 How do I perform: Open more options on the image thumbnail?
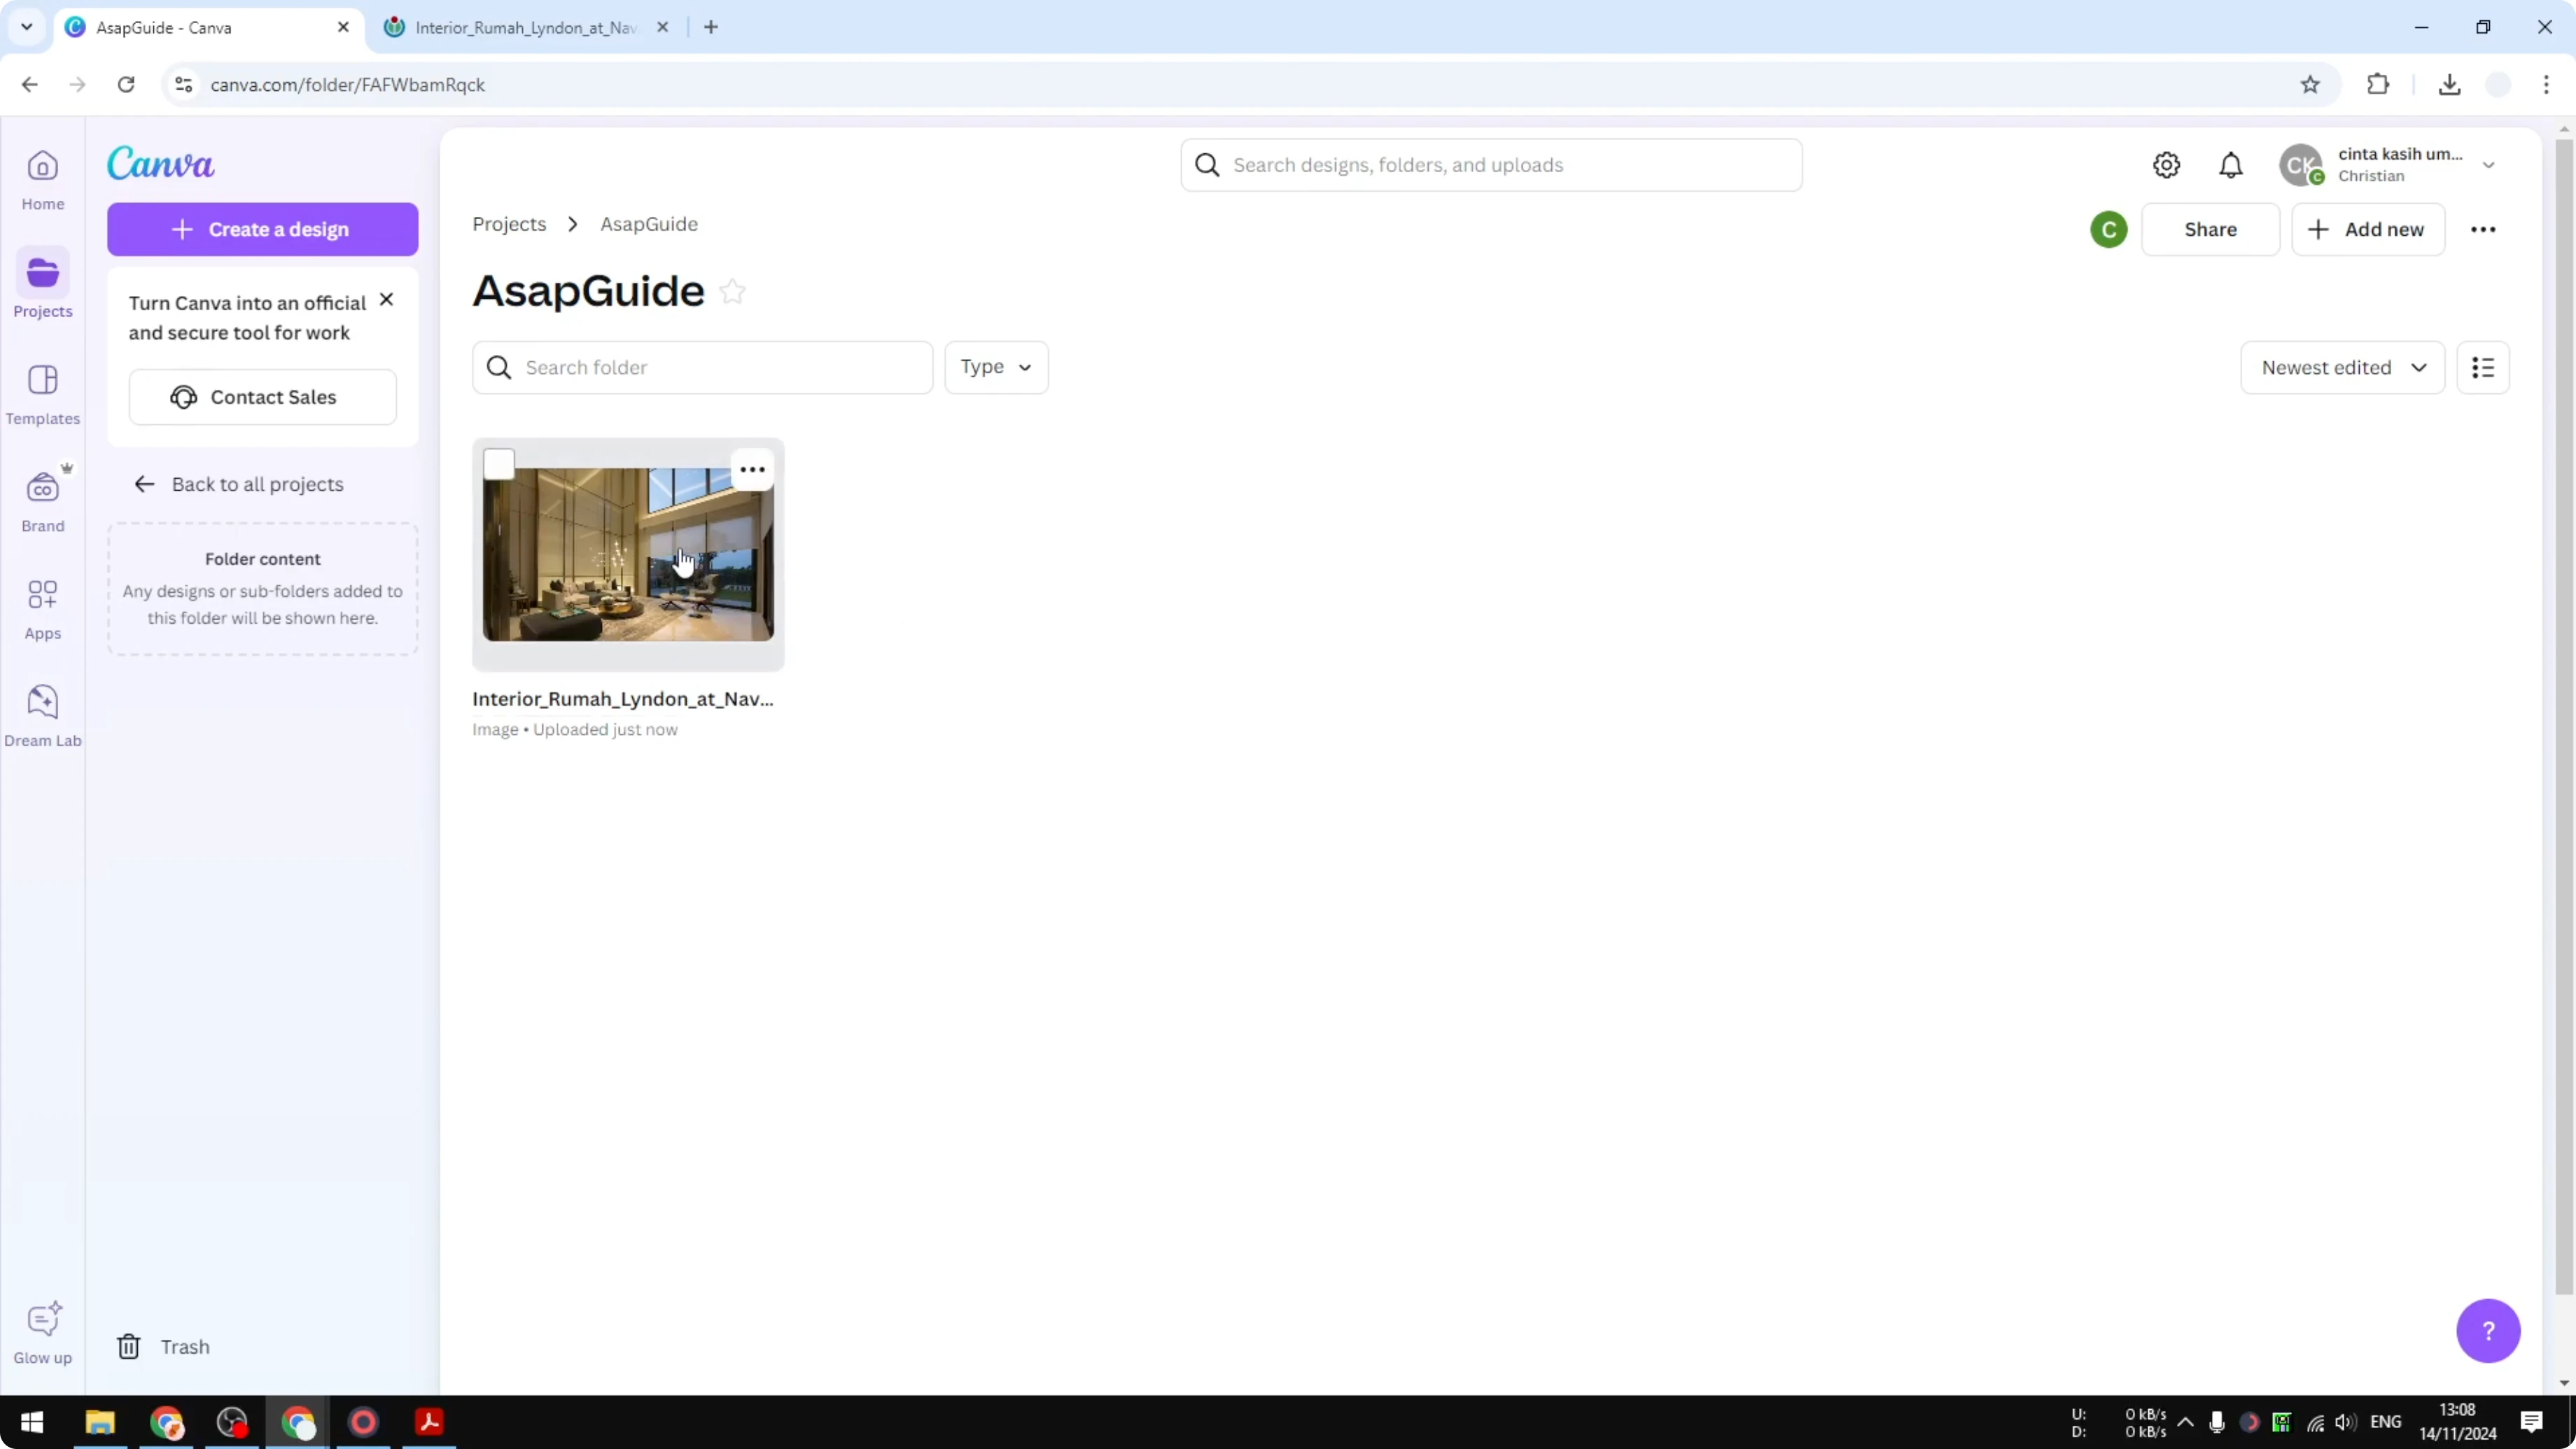coord(753,469)
